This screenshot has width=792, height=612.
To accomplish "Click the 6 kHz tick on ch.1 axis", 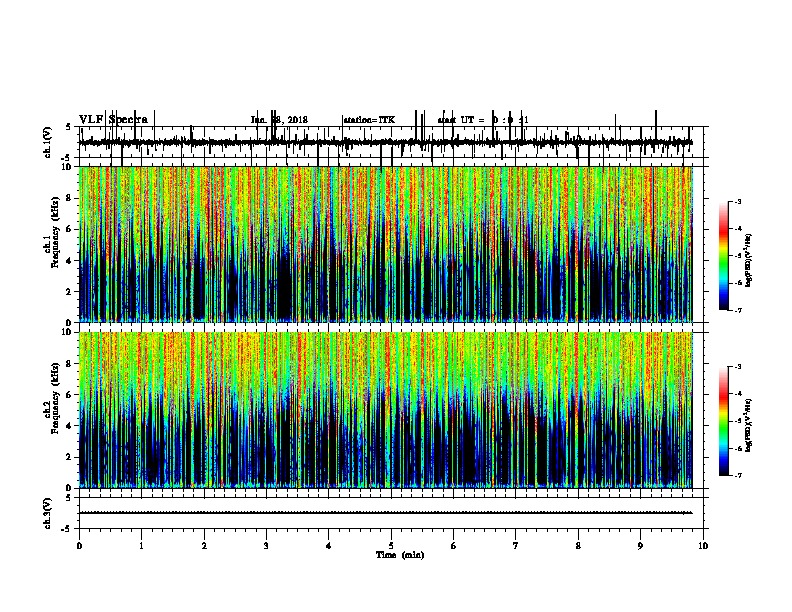I will coord(70,229).
